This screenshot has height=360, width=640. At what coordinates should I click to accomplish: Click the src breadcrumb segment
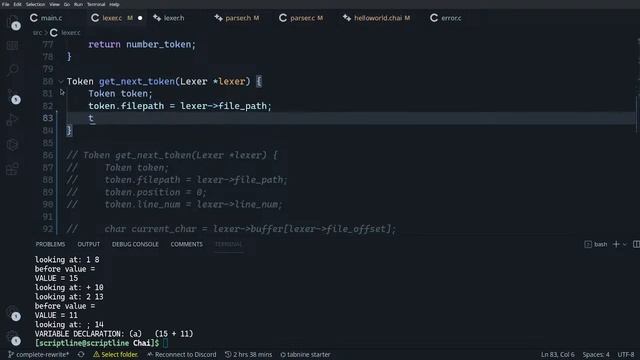click(37, 33)
